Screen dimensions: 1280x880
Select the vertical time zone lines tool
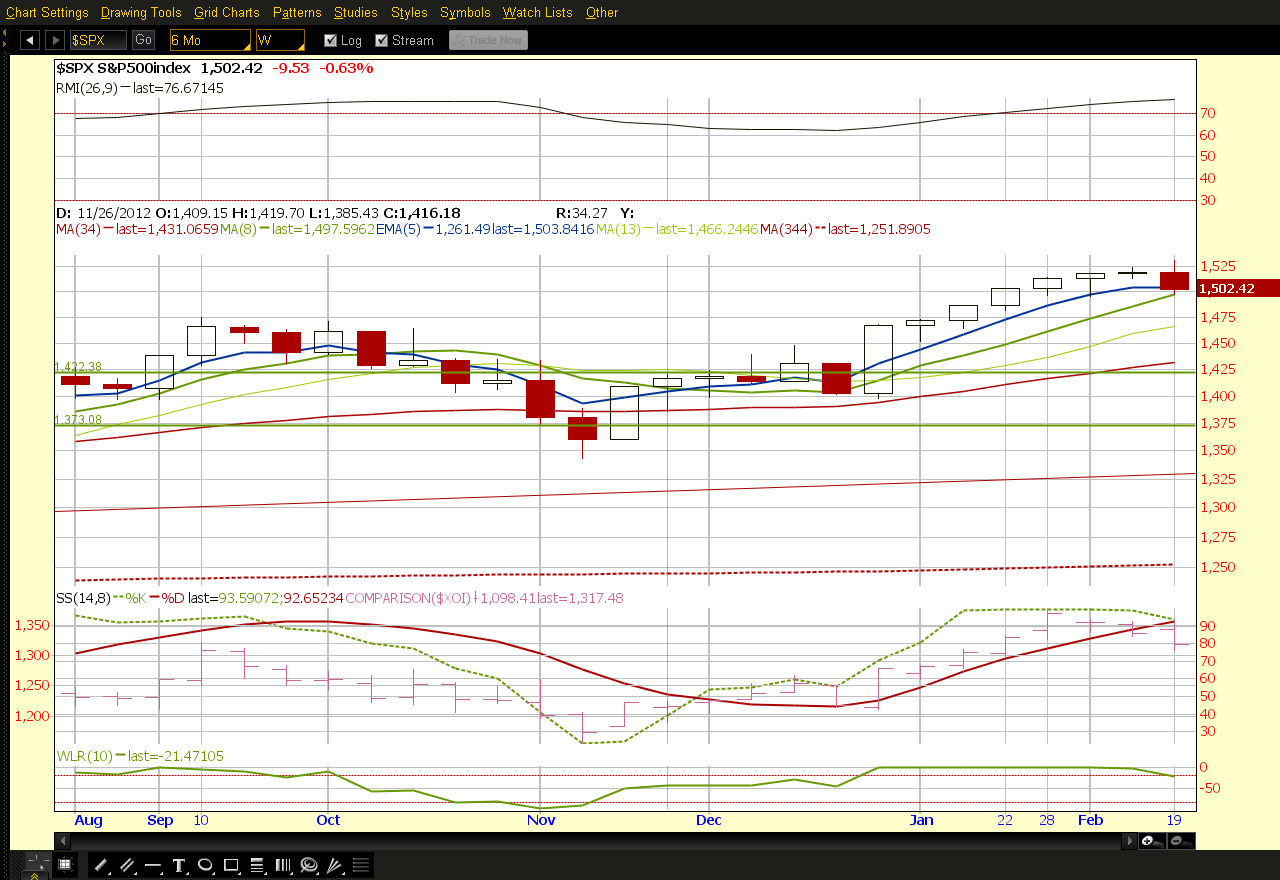point(283,865)
